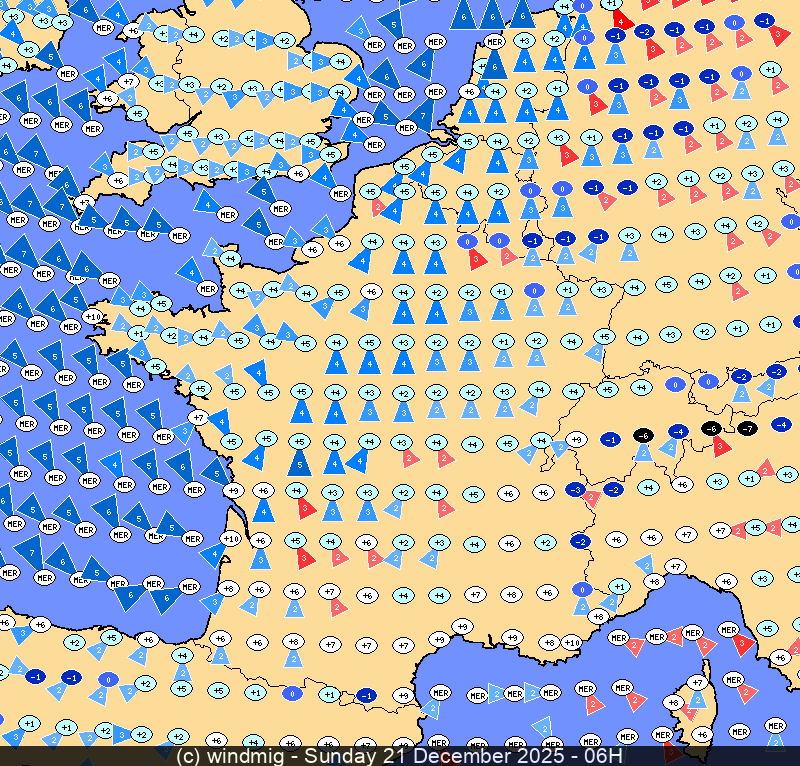Click the black -7 temperature bubble

[x=746, y=428]
